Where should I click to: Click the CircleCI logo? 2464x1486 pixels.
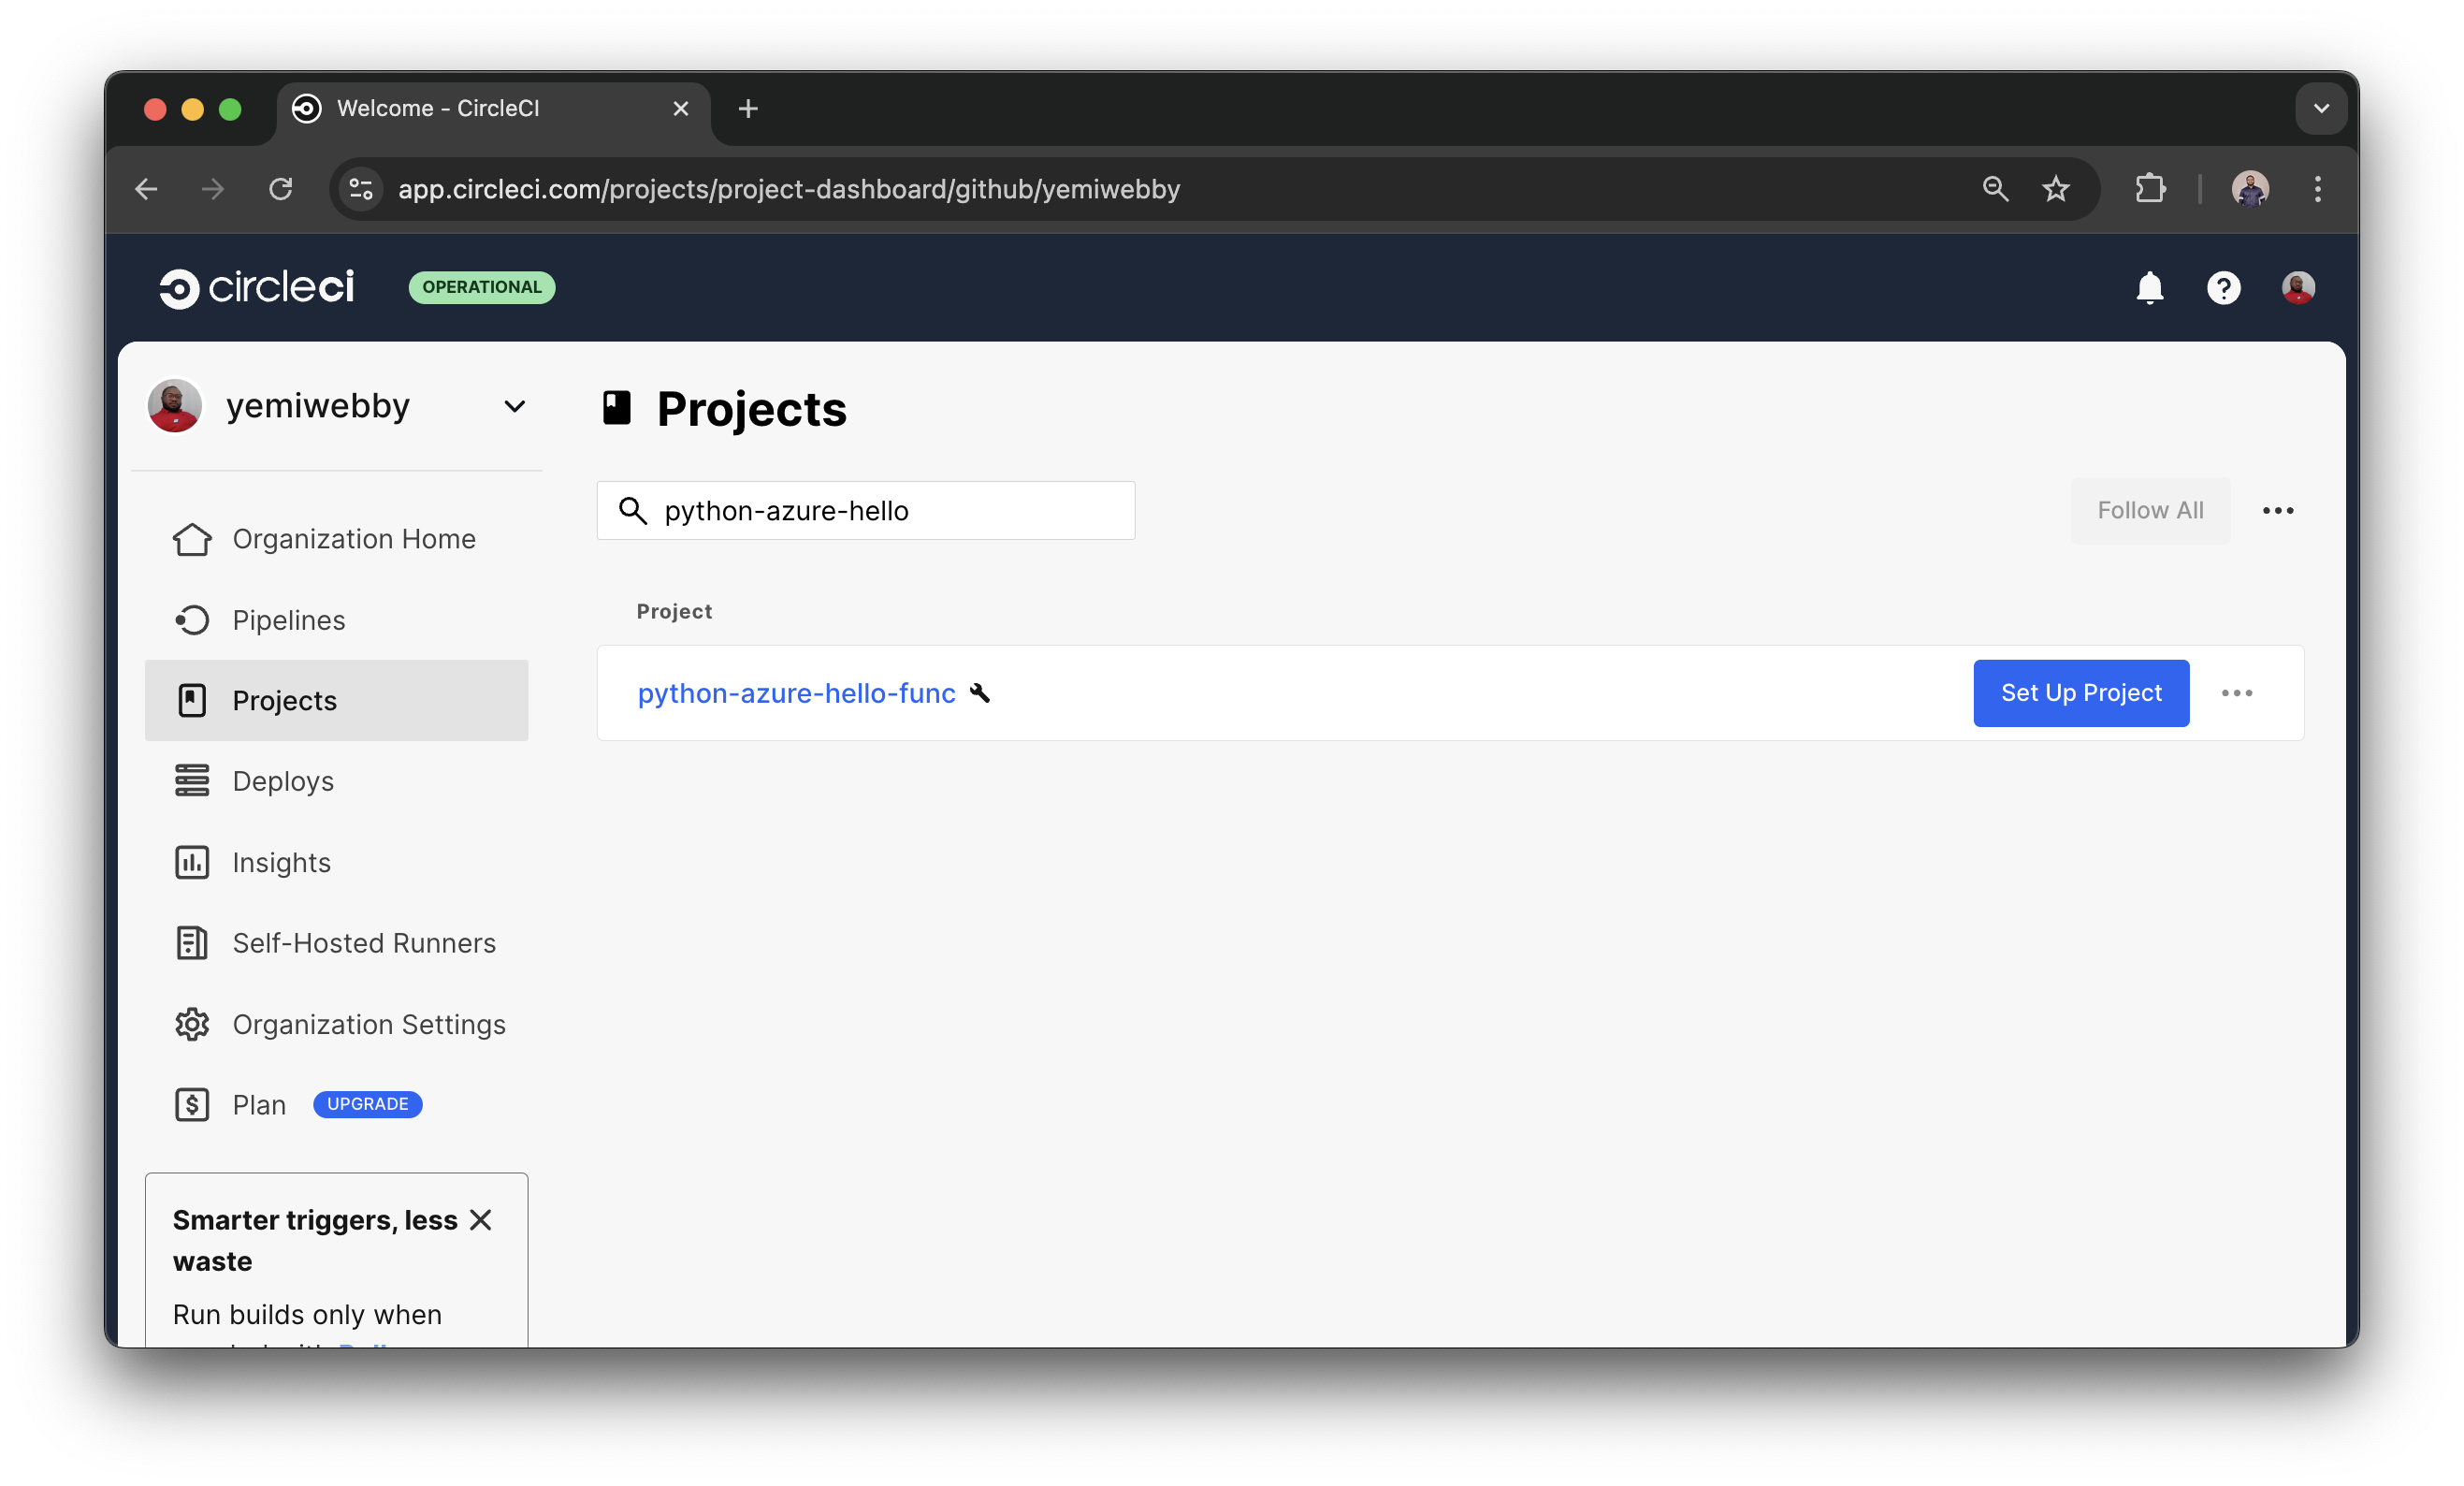(256, 287)
